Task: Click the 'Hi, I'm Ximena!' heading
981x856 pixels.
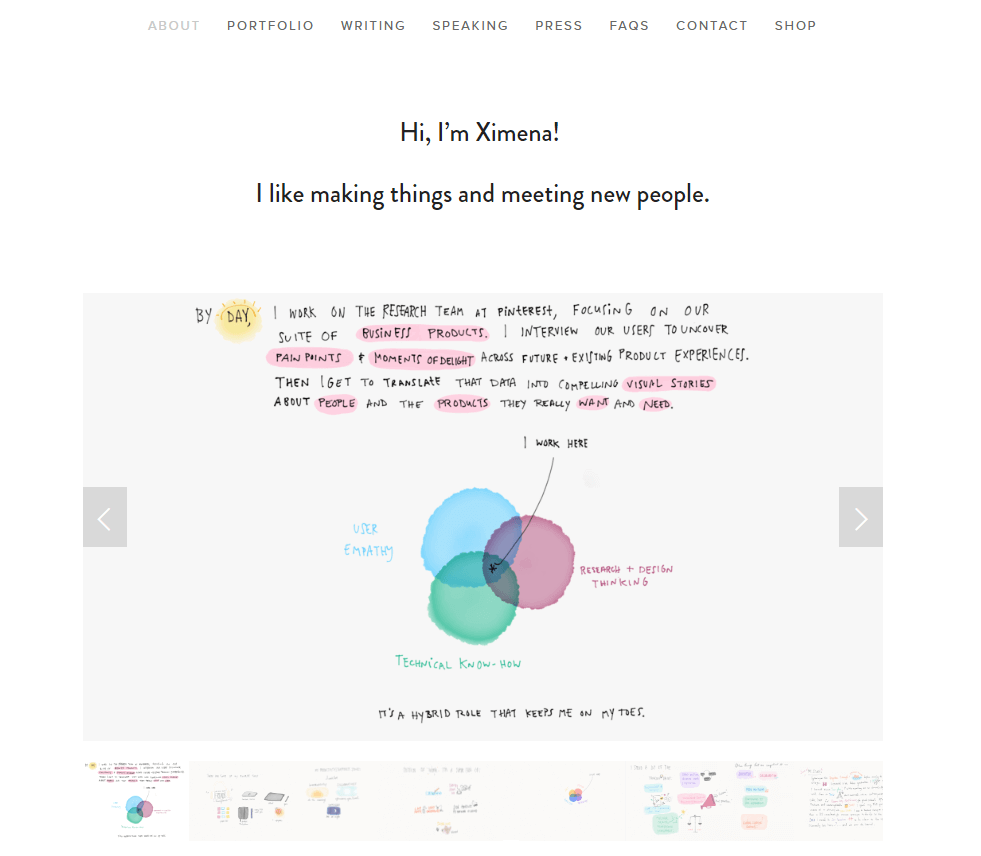Action: [x=479, y=132]
